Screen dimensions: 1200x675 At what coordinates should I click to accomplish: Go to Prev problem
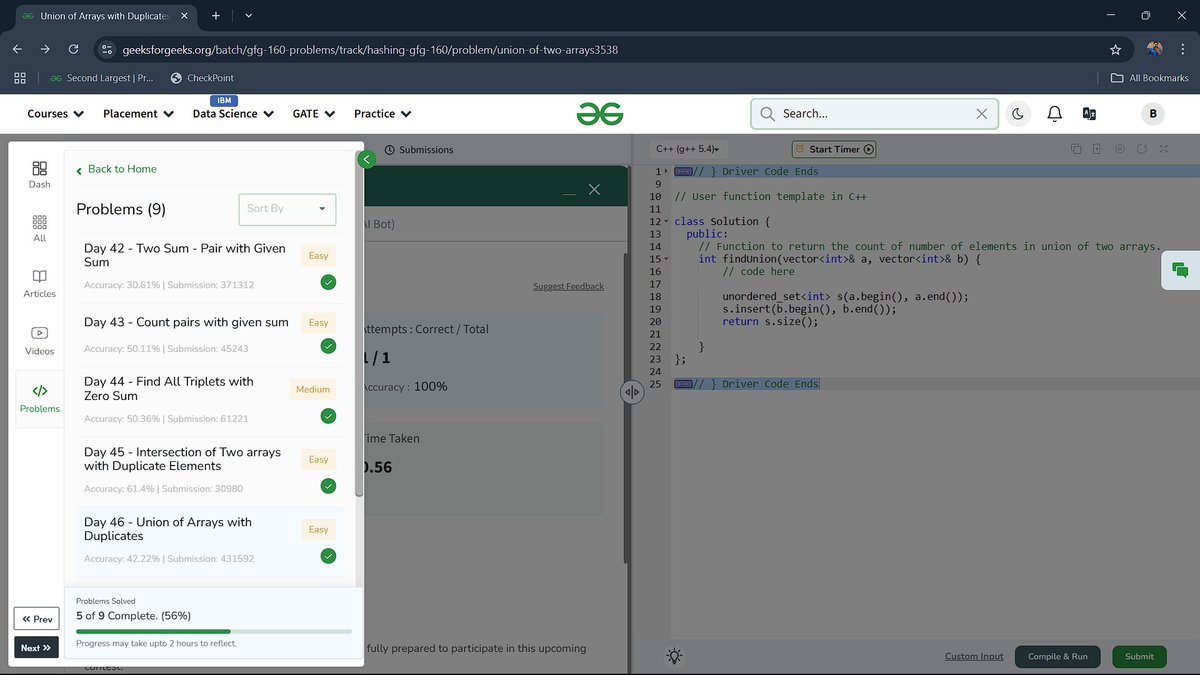pos(37,619)
